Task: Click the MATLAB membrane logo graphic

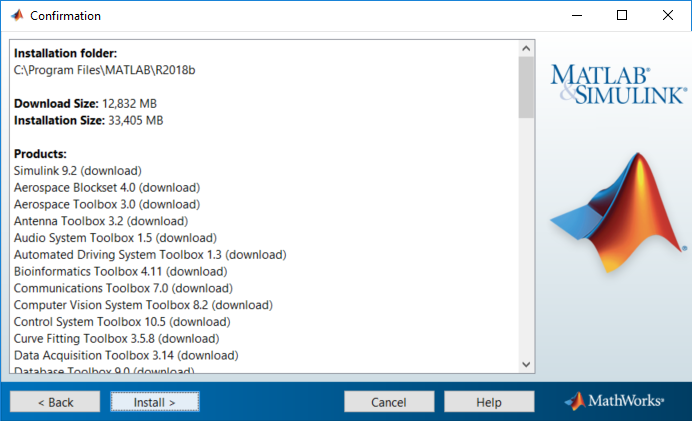Action: click(618, 212)
